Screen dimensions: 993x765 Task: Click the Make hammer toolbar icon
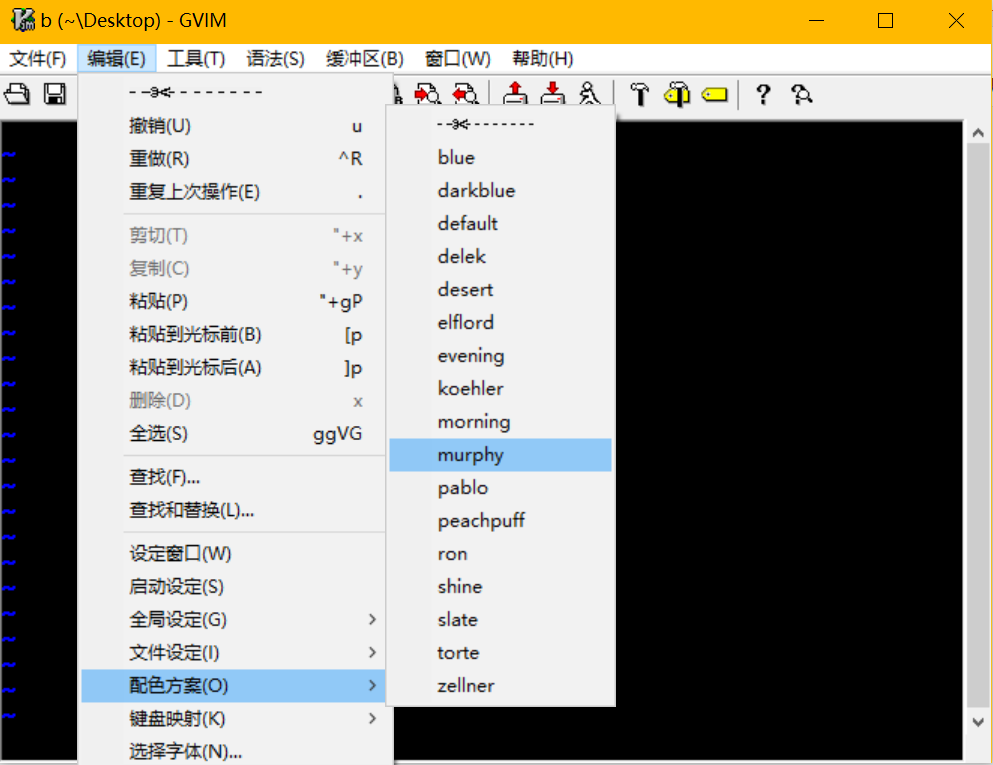[639, 94]
